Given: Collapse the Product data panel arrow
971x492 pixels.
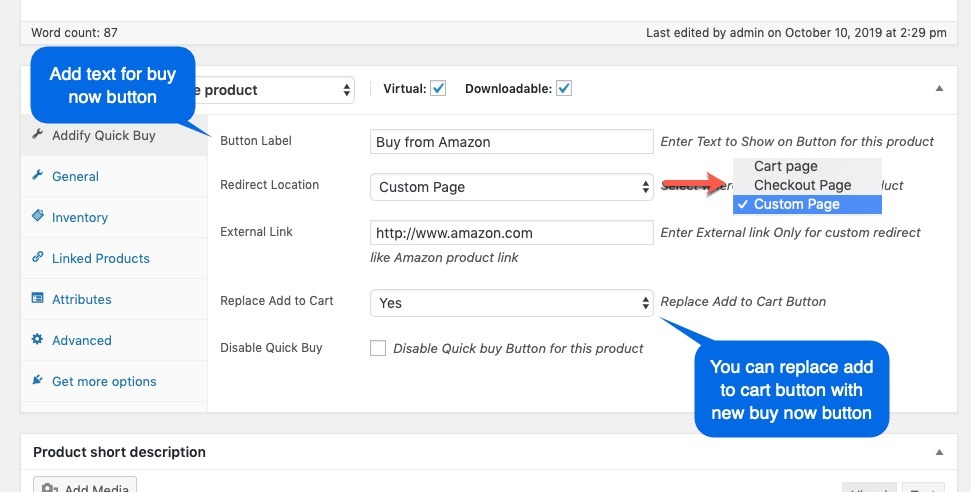Looking at the screenshot, I should [939, 89].
